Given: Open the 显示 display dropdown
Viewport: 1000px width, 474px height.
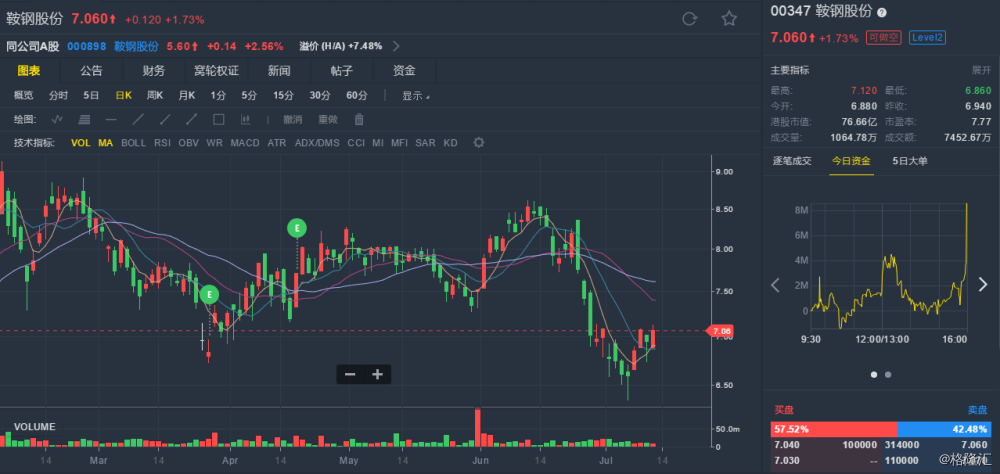Looking at the screenshot, I should point(416,96).
